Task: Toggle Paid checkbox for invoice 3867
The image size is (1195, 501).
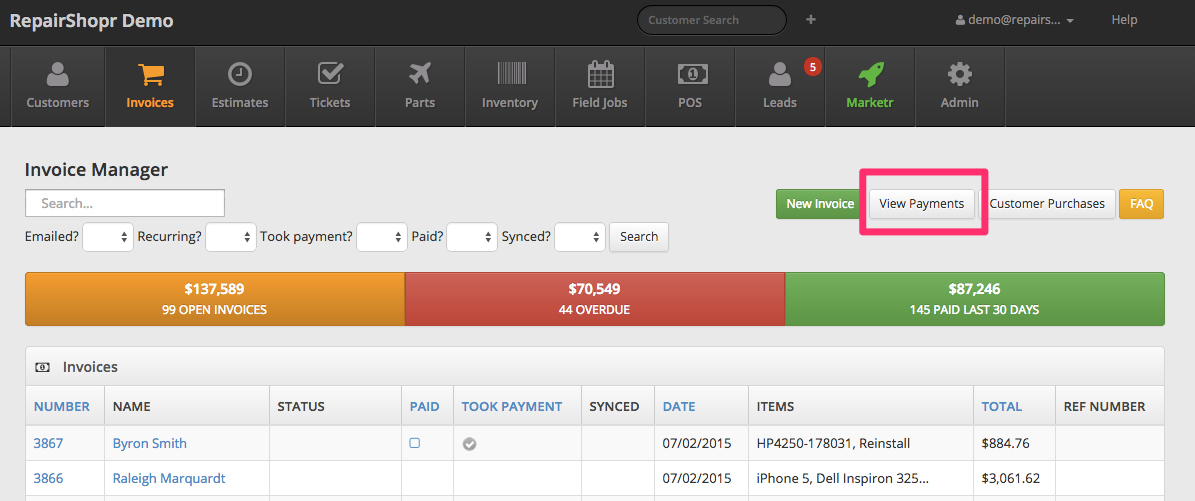Action: point(415,443)
